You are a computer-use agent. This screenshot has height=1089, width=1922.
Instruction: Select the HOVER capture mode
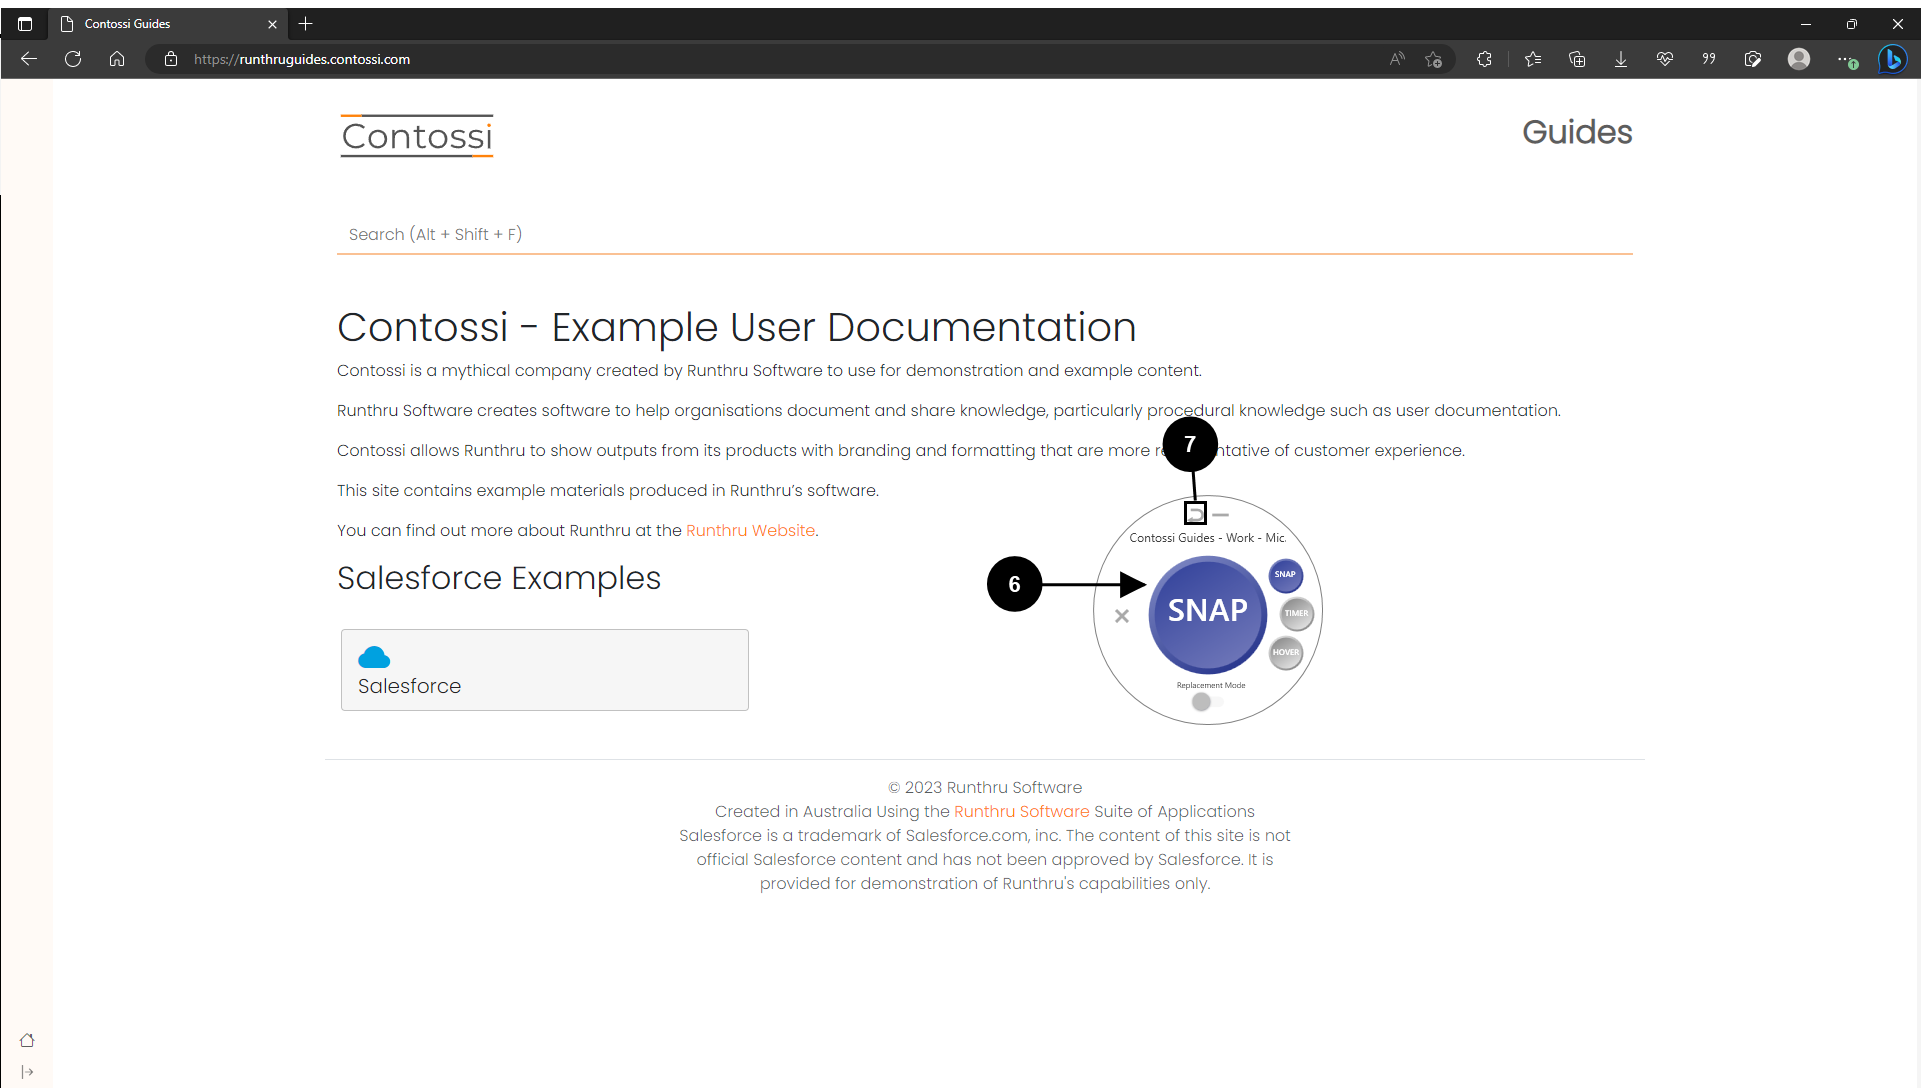coord(1286,652)
